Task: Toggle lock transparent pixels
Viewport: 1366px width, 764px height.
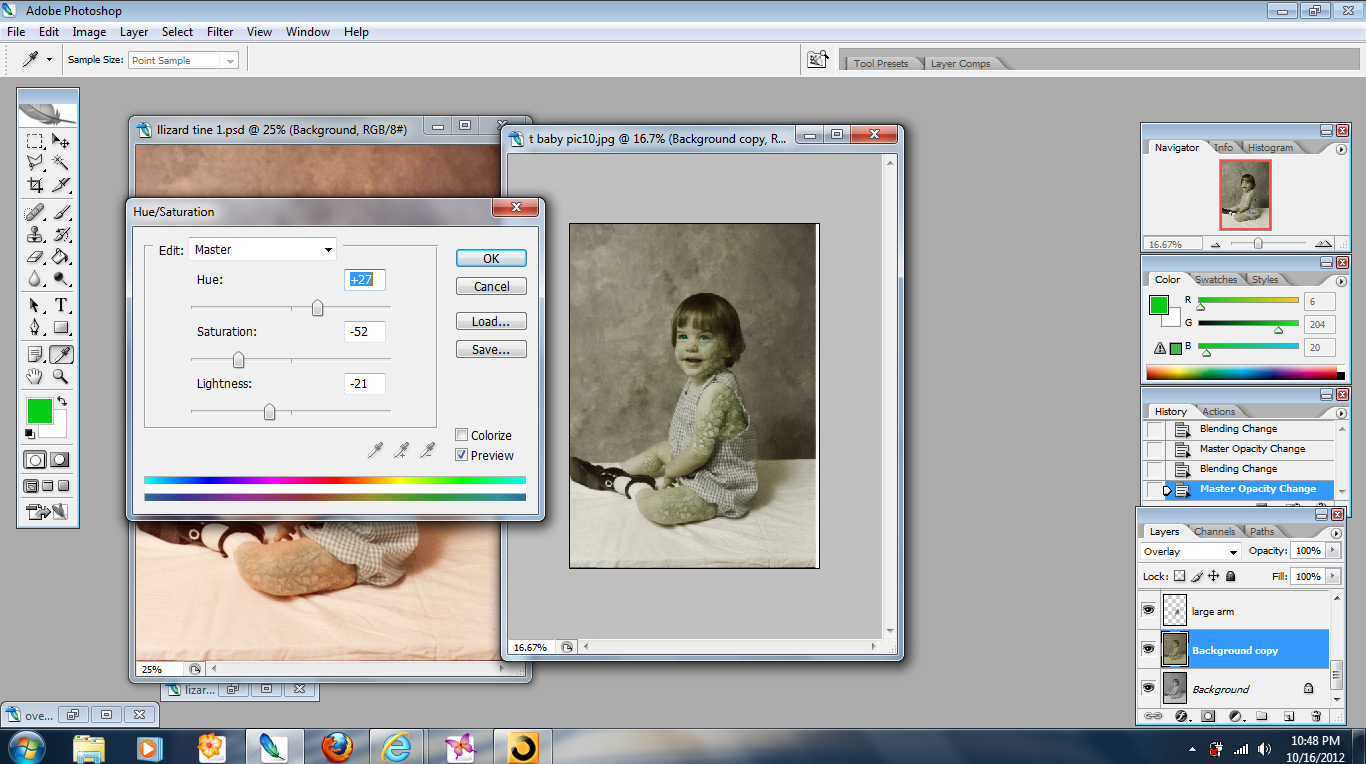Action: (1179, 576)
